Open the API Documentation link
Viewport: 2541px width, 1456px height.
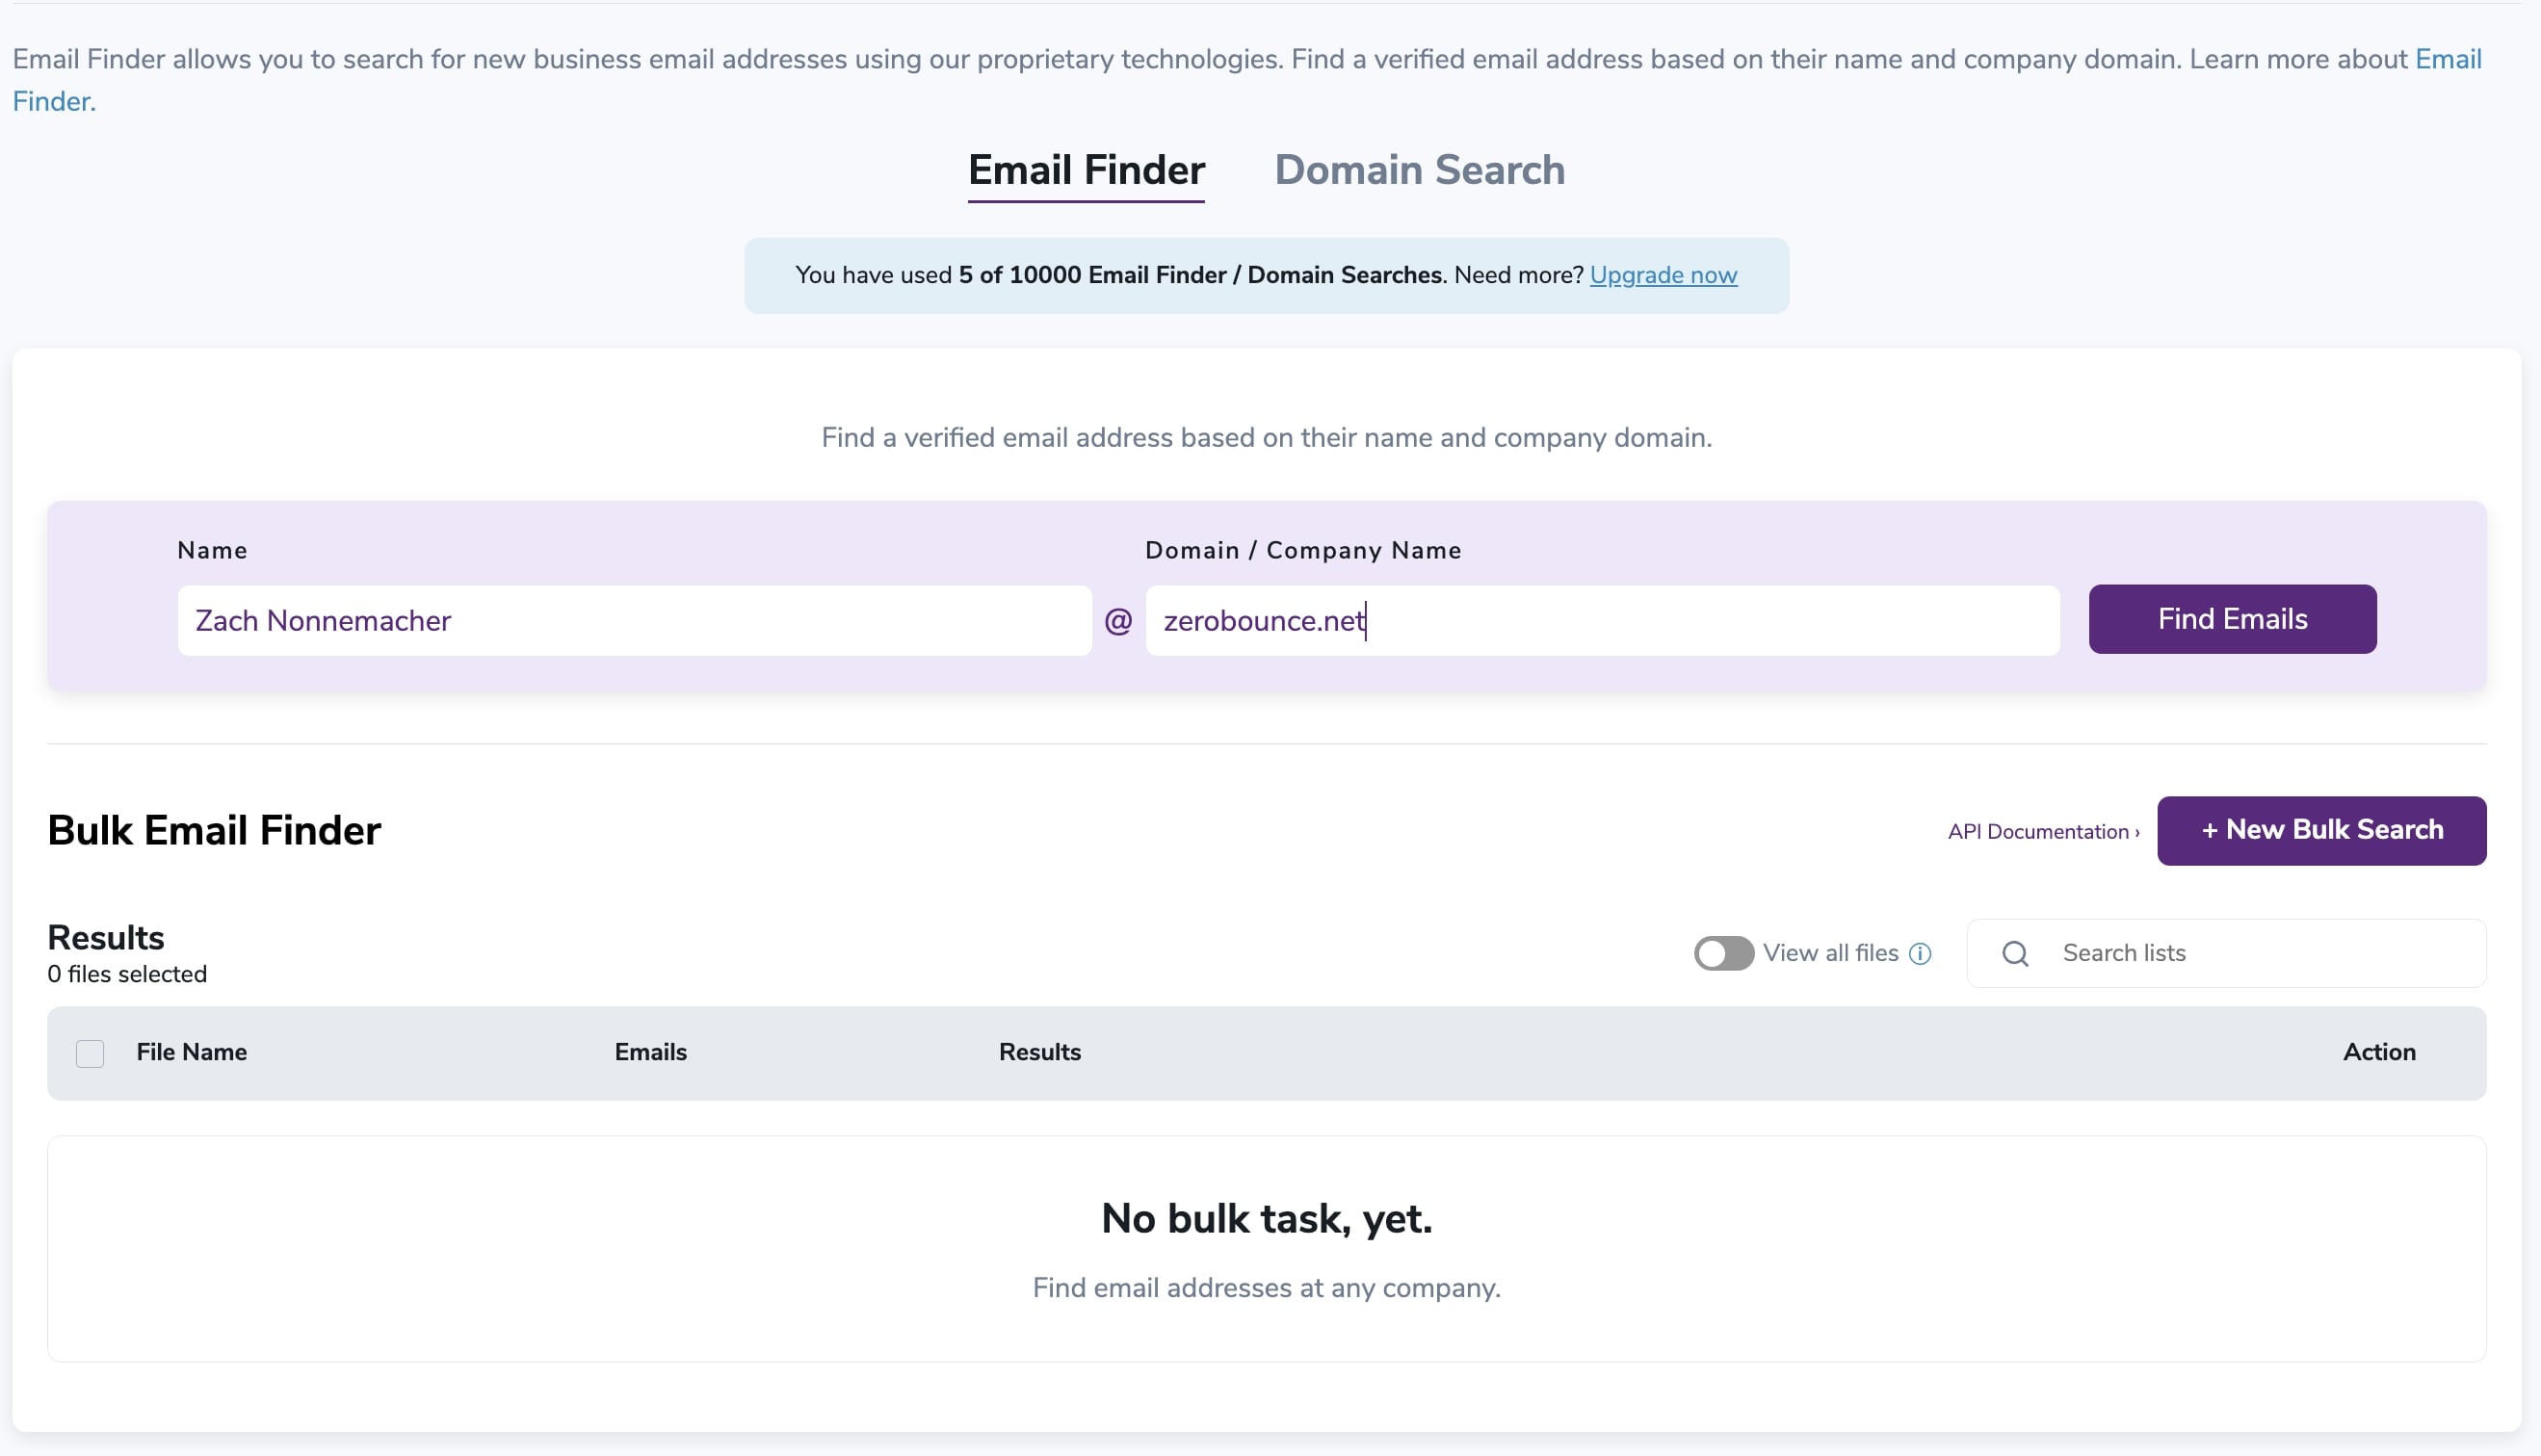pyautogui.click(x=2042, y=832)
